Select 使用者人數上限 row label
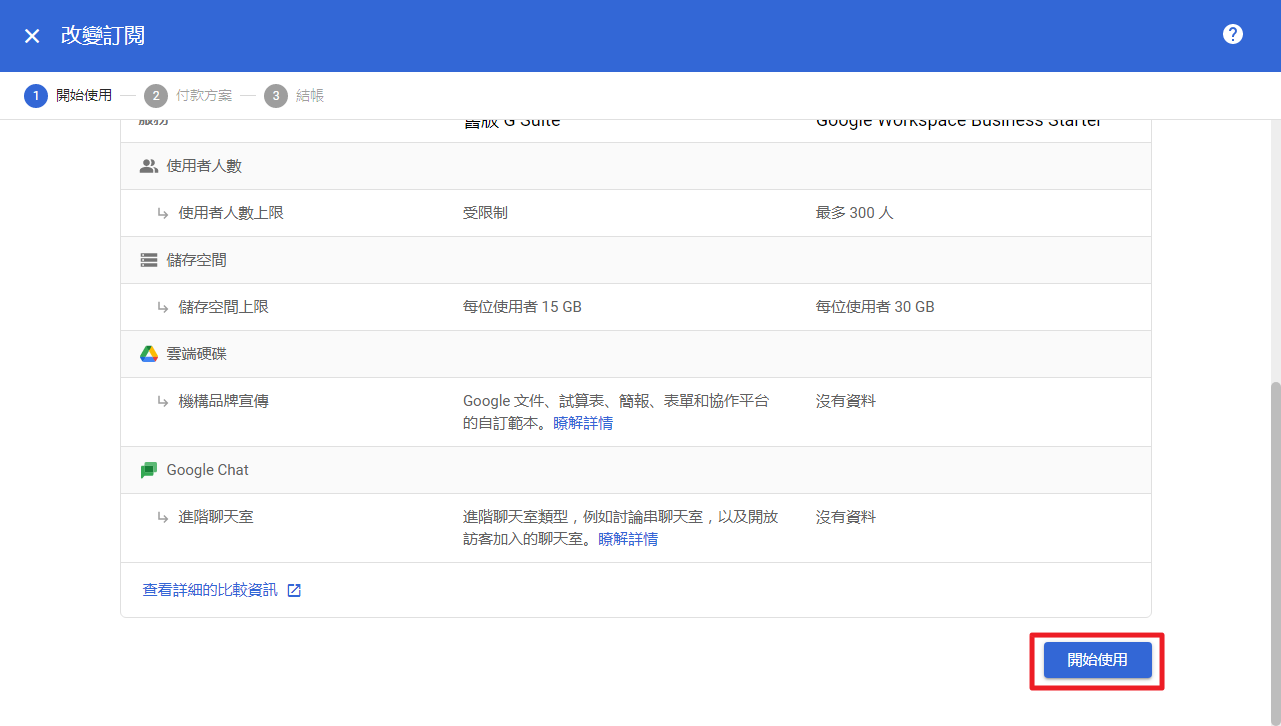1281x726 pixels. (231, 213)
